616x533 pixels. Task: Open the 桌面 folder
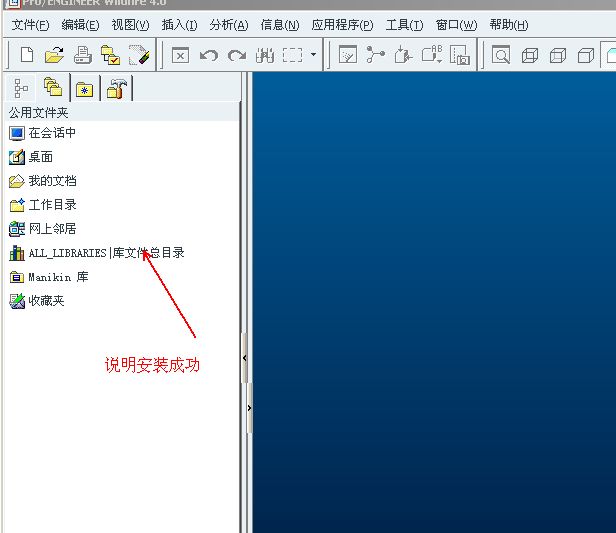coord(40,157)
